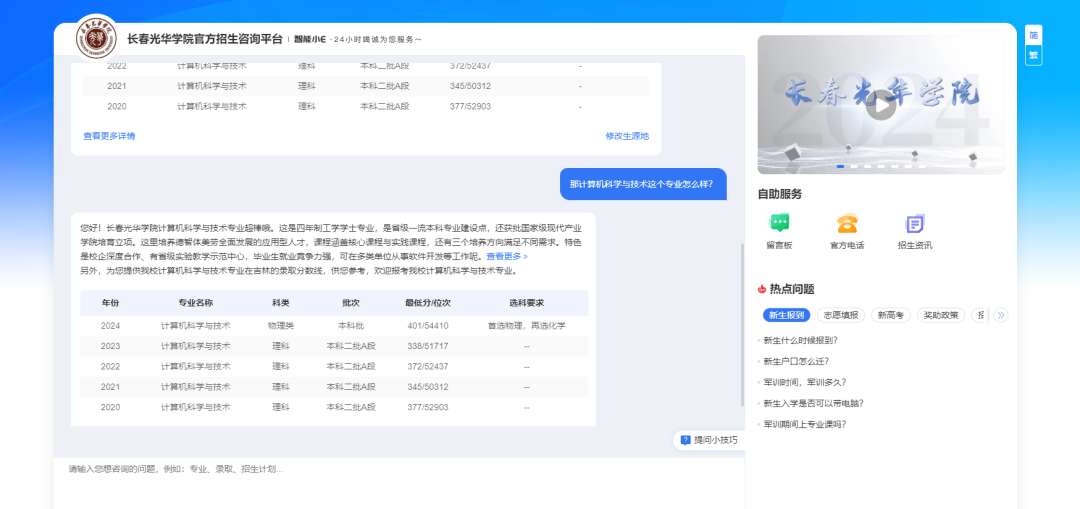Select the 奖助政策 tab
1080x509 pixels.
(941, 315)
